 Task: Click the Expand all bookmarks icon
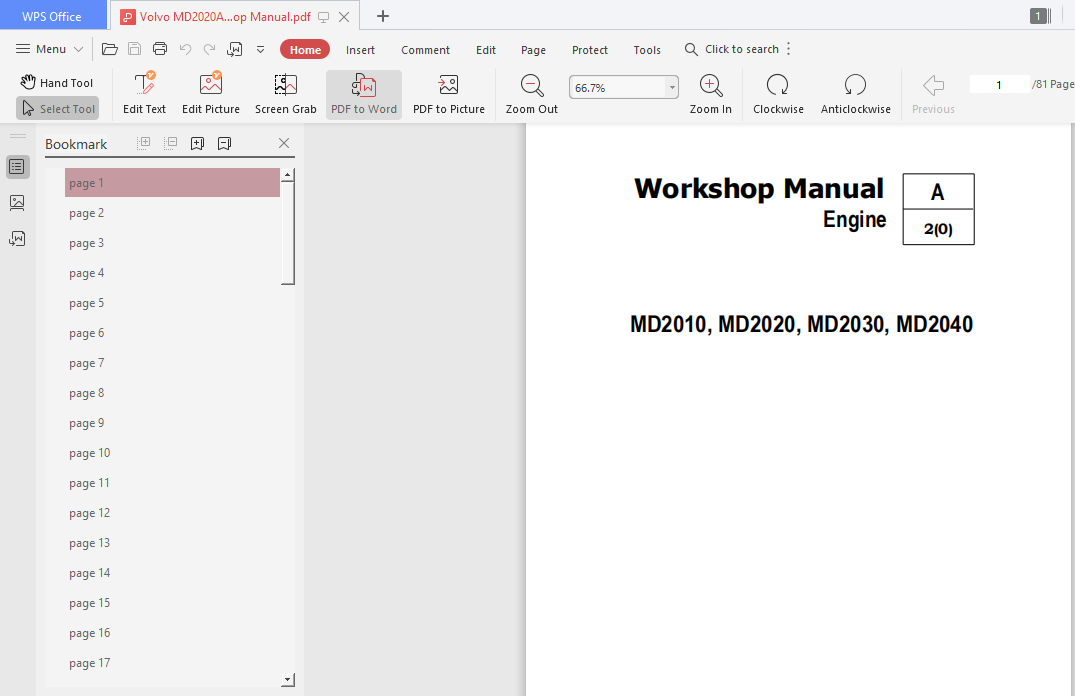pos(144,143)
